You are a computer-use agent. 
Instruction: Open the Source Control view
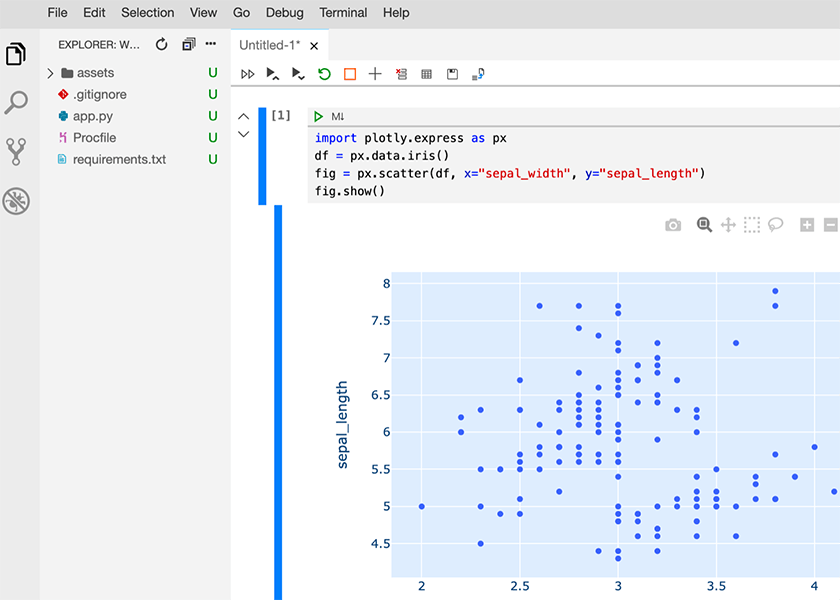16,152
